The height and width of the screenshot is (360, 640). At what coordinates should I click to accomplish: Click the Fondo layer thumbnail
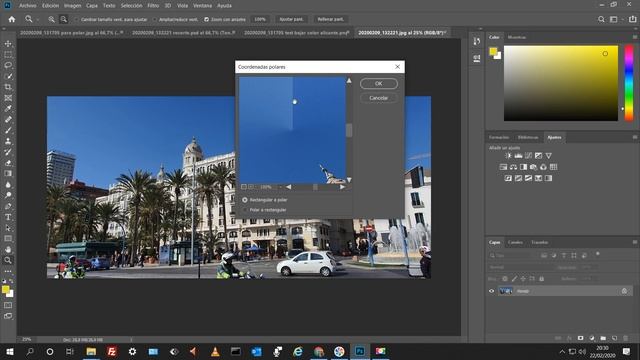pyautogui.click(x=506, y=291)
